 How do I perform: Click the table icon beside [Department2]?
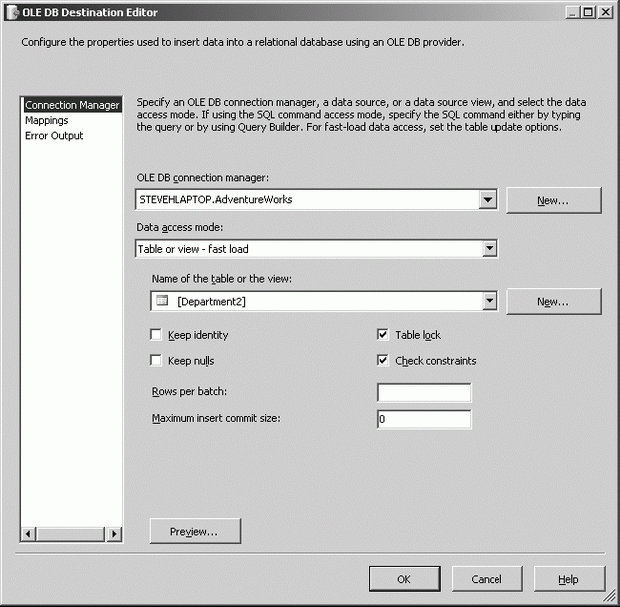[x=162, y=301]
